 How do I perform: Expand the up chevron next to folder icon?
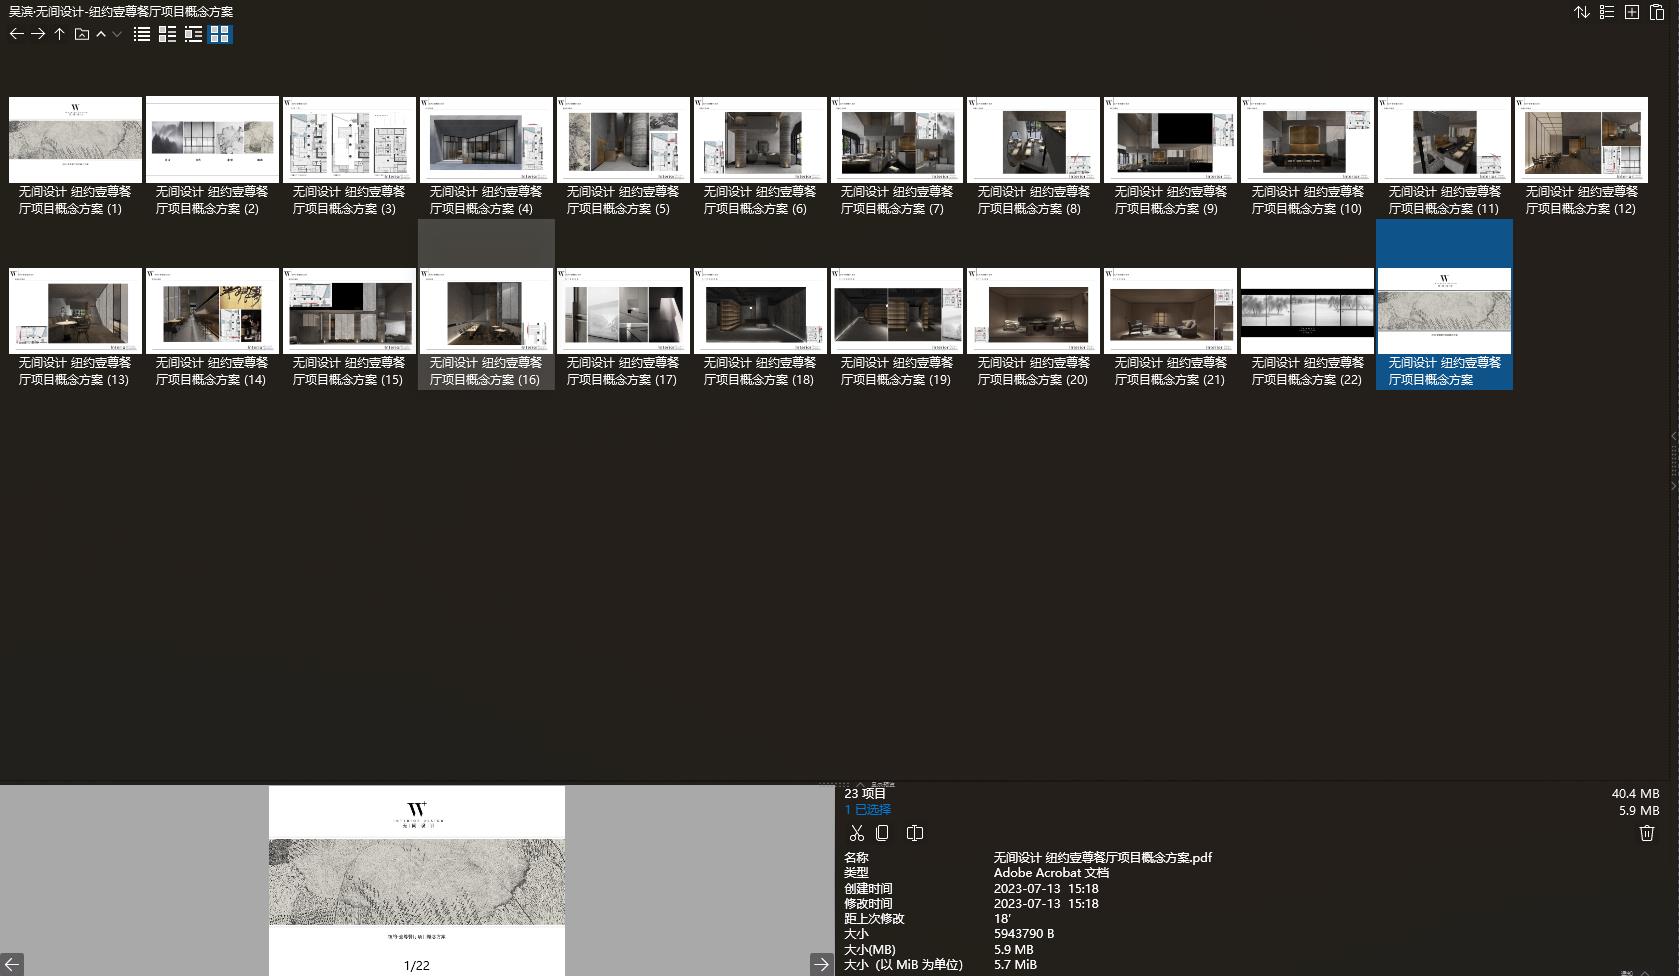[x=101, y=34]
